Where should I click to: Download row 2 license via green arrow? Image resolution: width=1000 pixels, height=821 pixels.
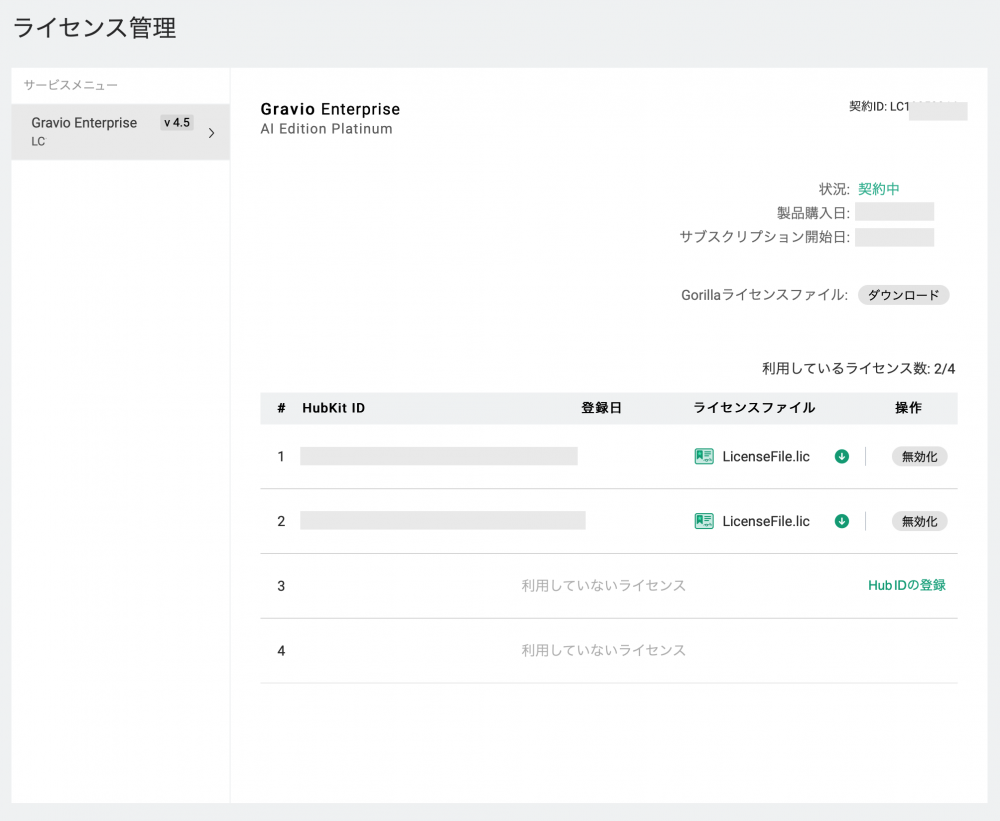[842, 521]
